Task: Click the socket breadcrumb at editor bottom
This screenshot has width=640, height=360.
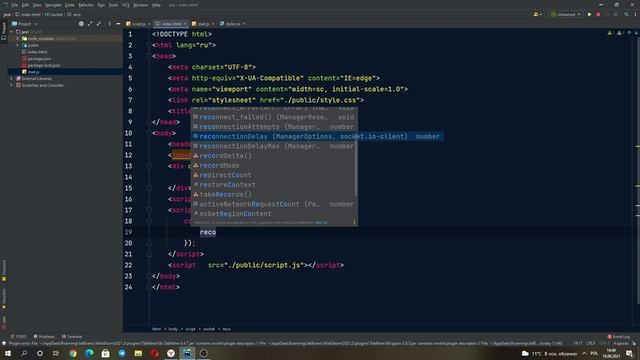Action: click(x=209, y=329)
